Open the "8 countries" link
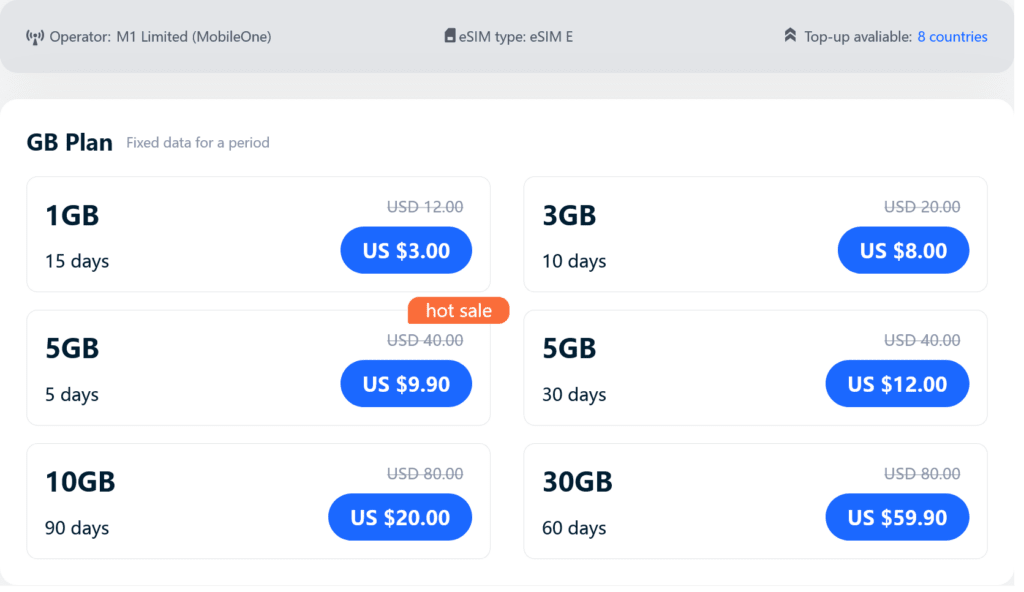 click(952, 36)
